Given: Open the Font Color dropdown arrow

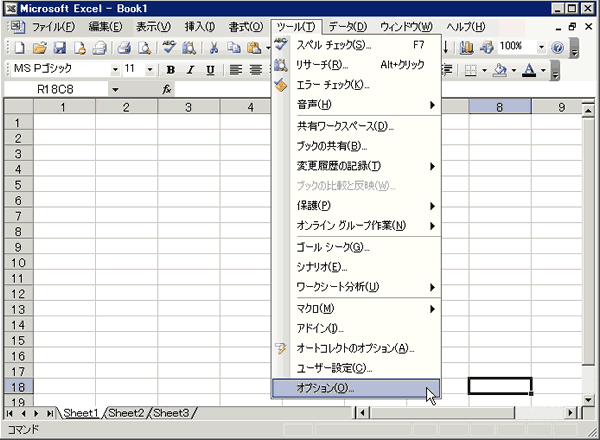Looking at the screenshot, I should click(543, 70).
